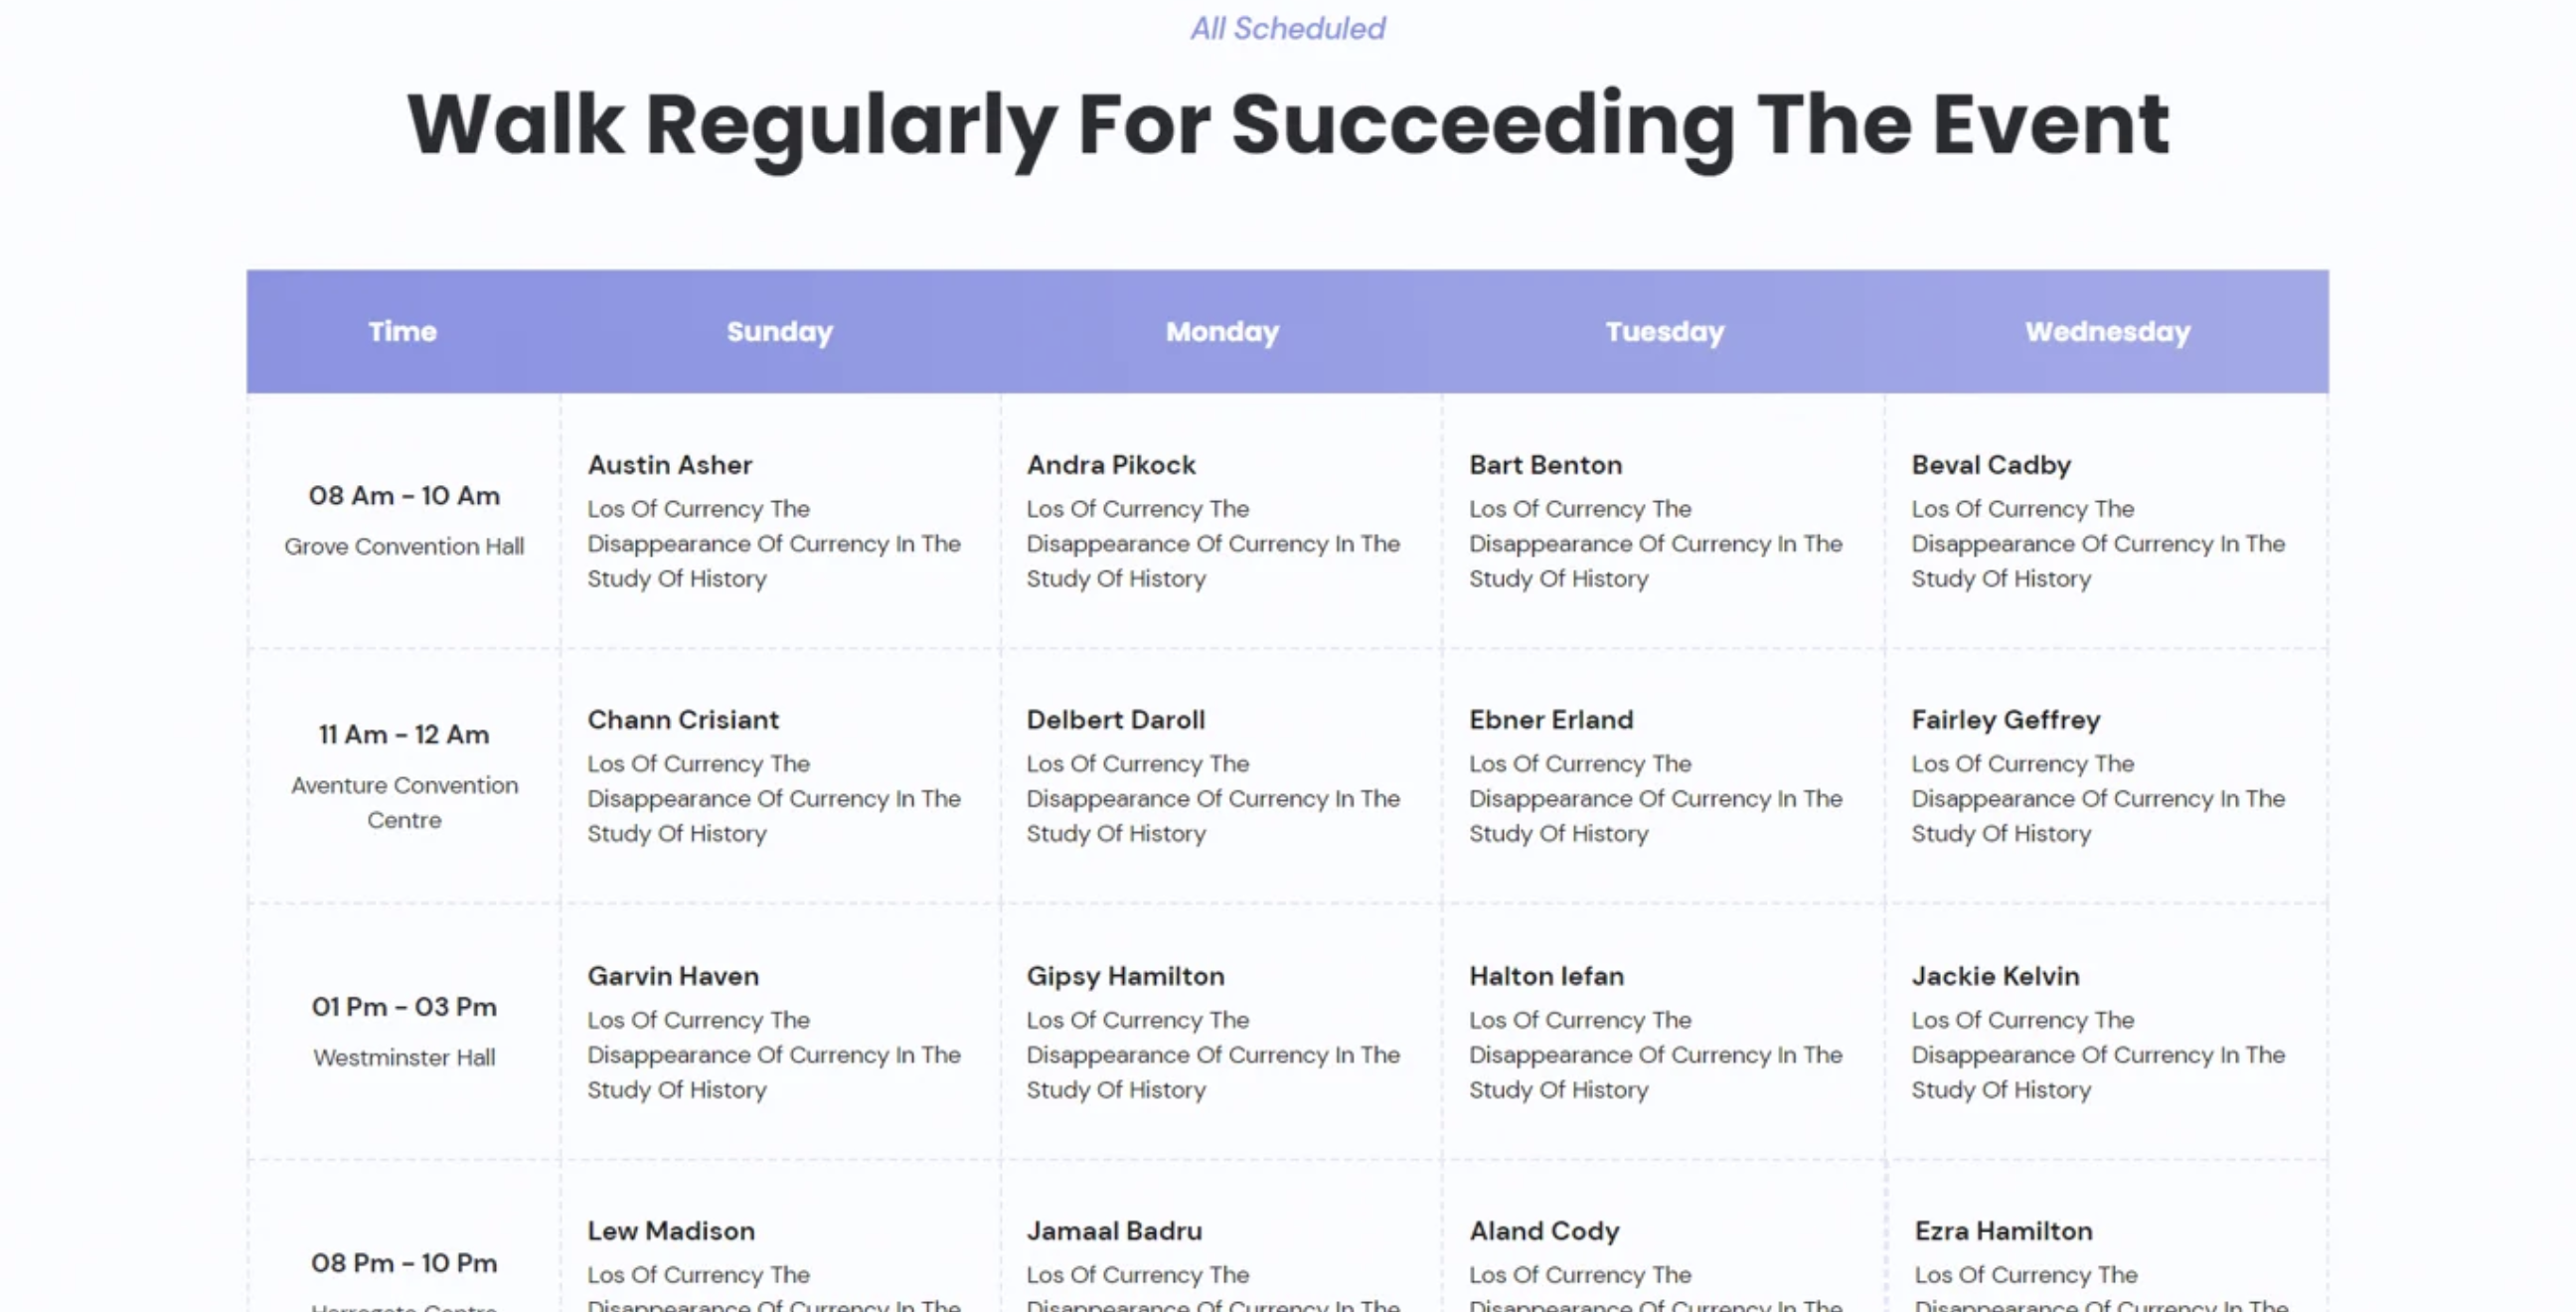Viewport: 2576px width, 1312px height.
Task: Select the Bart Benton speaker name
Action: (1545, 465)
